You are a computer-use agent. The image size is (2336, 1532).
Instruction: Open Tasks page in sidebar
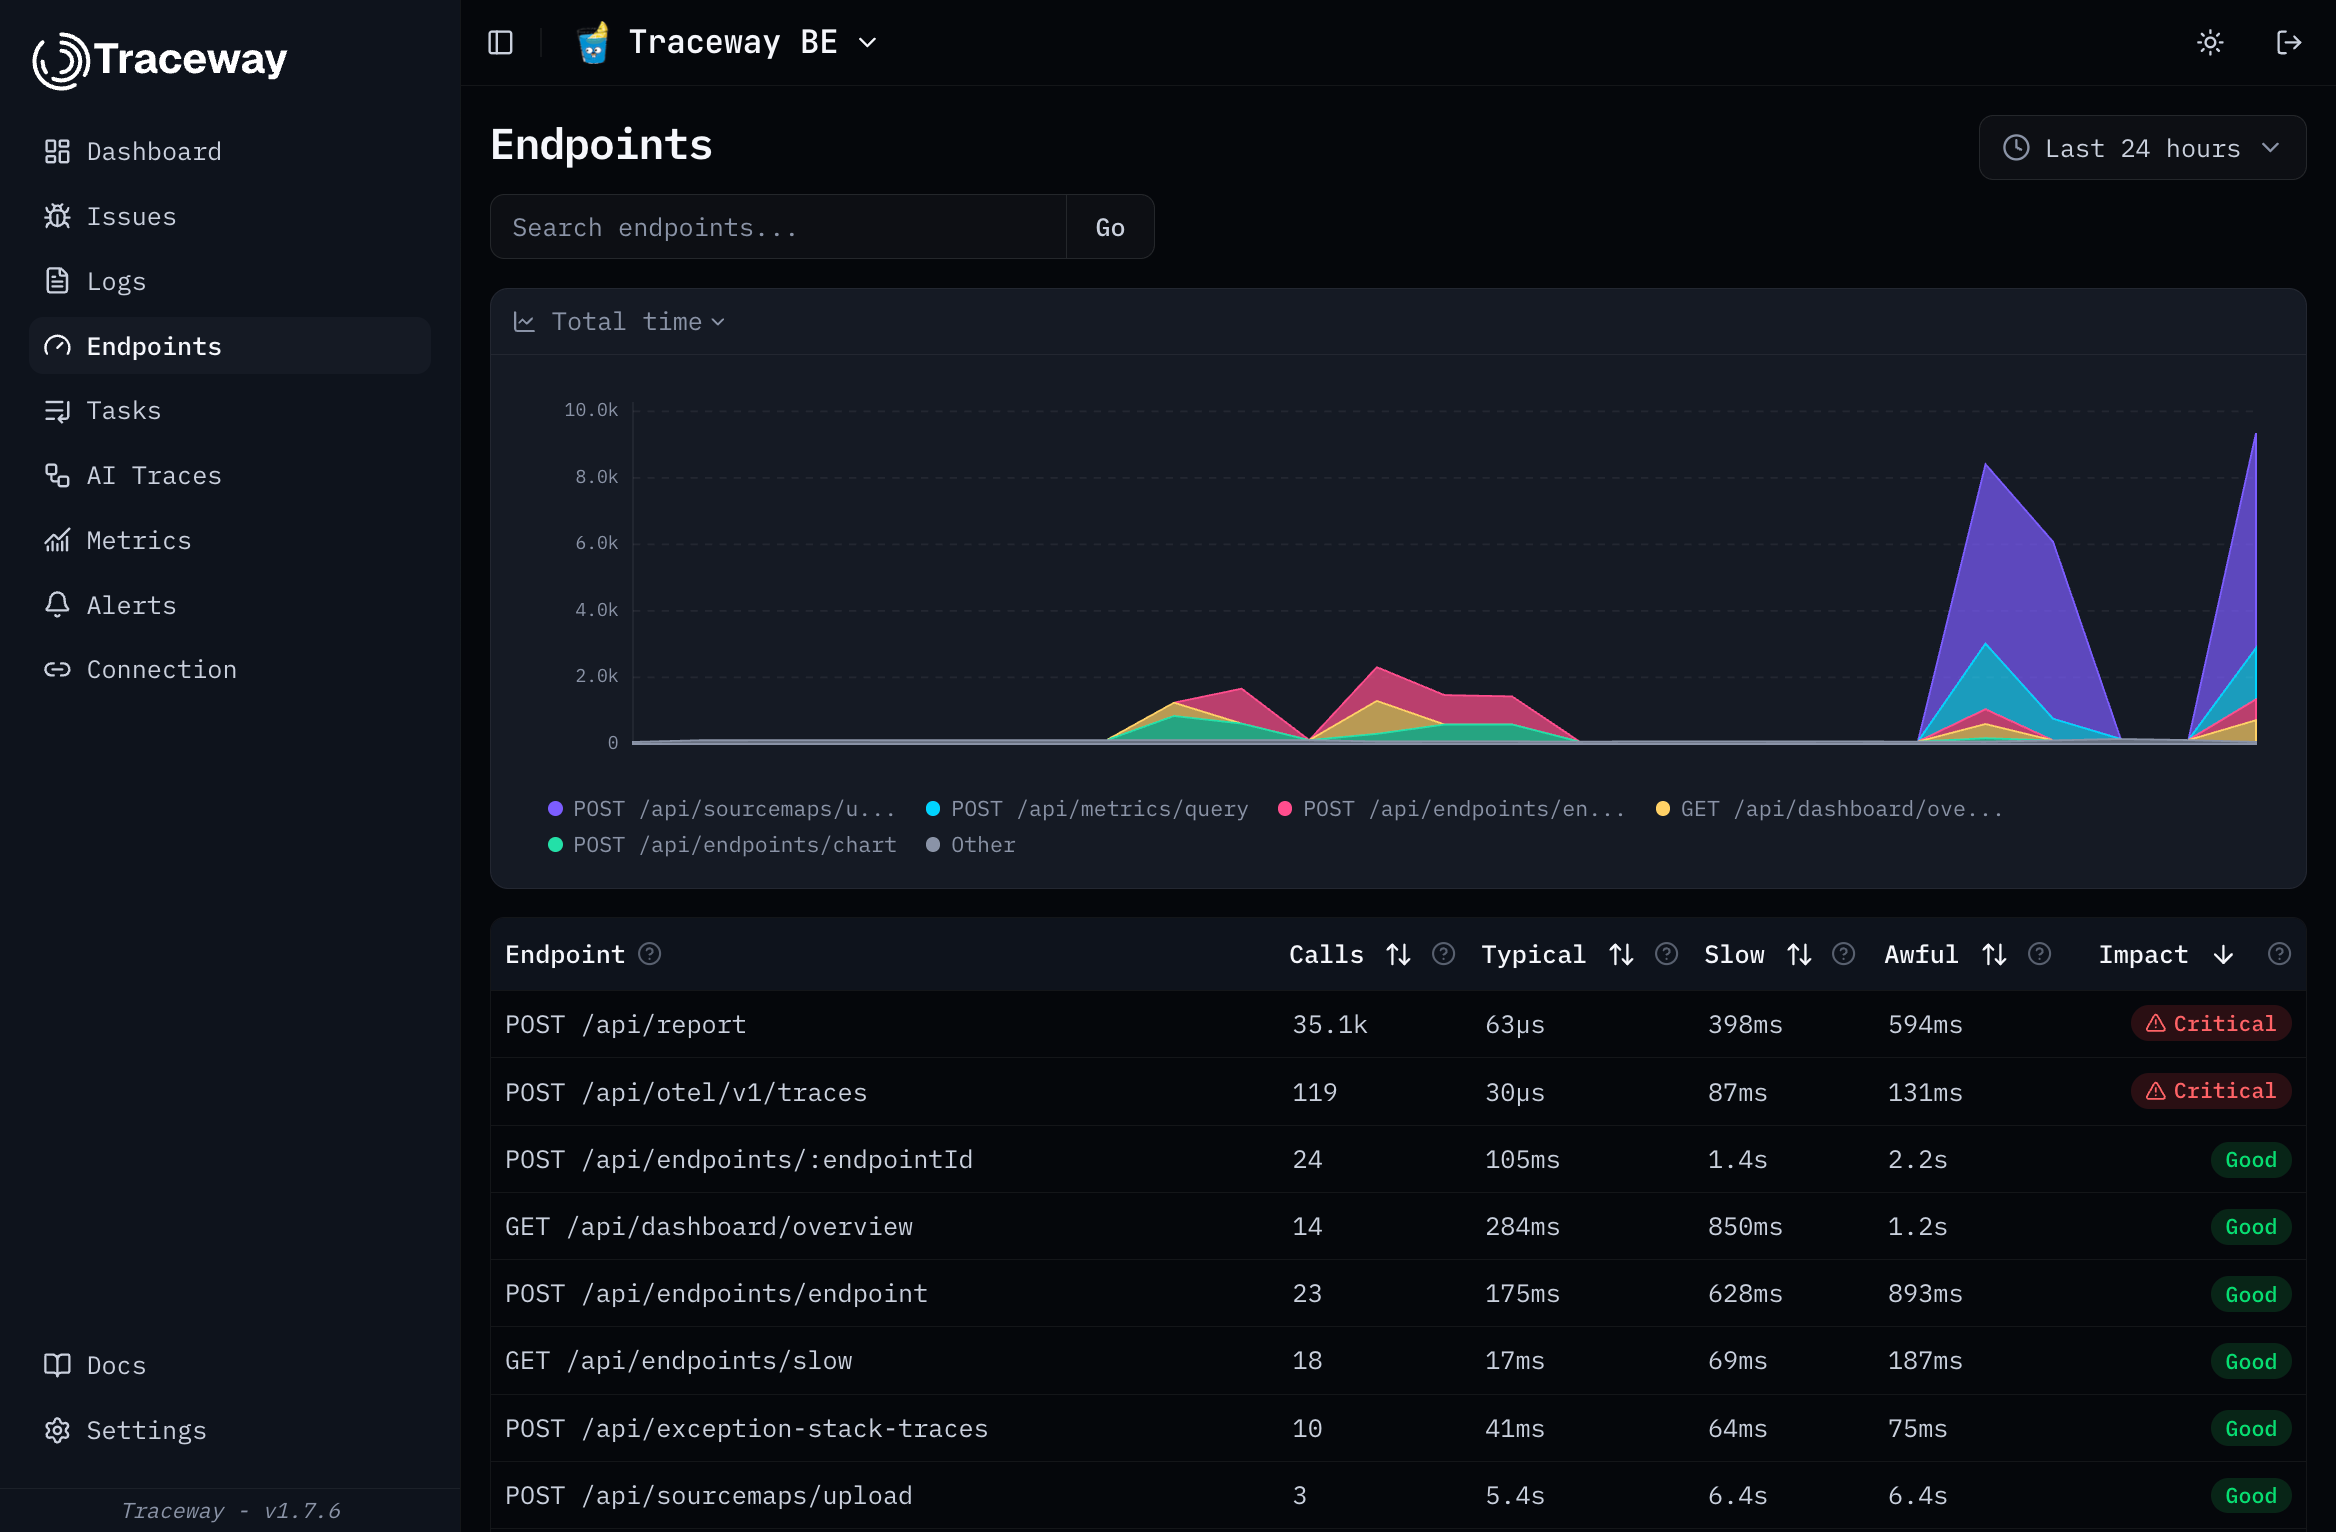tap(230, 410)
